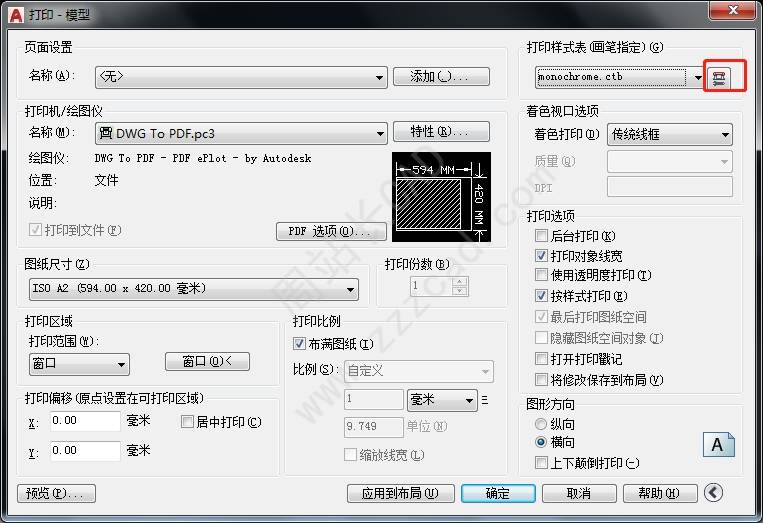
Task: Click the AutoCAD logo in title bar
Action: pos(16,15)
